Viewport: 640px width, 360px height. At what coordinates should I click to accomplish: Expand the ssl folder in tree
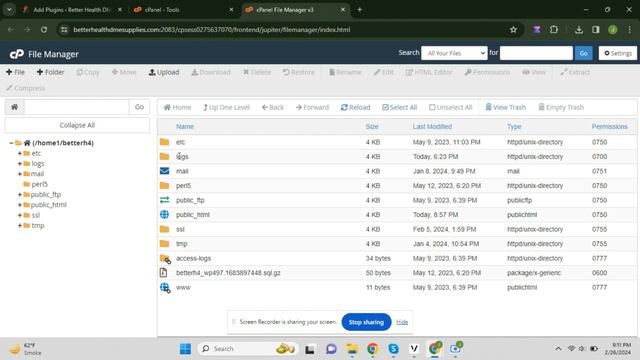[x=20, y=215]
